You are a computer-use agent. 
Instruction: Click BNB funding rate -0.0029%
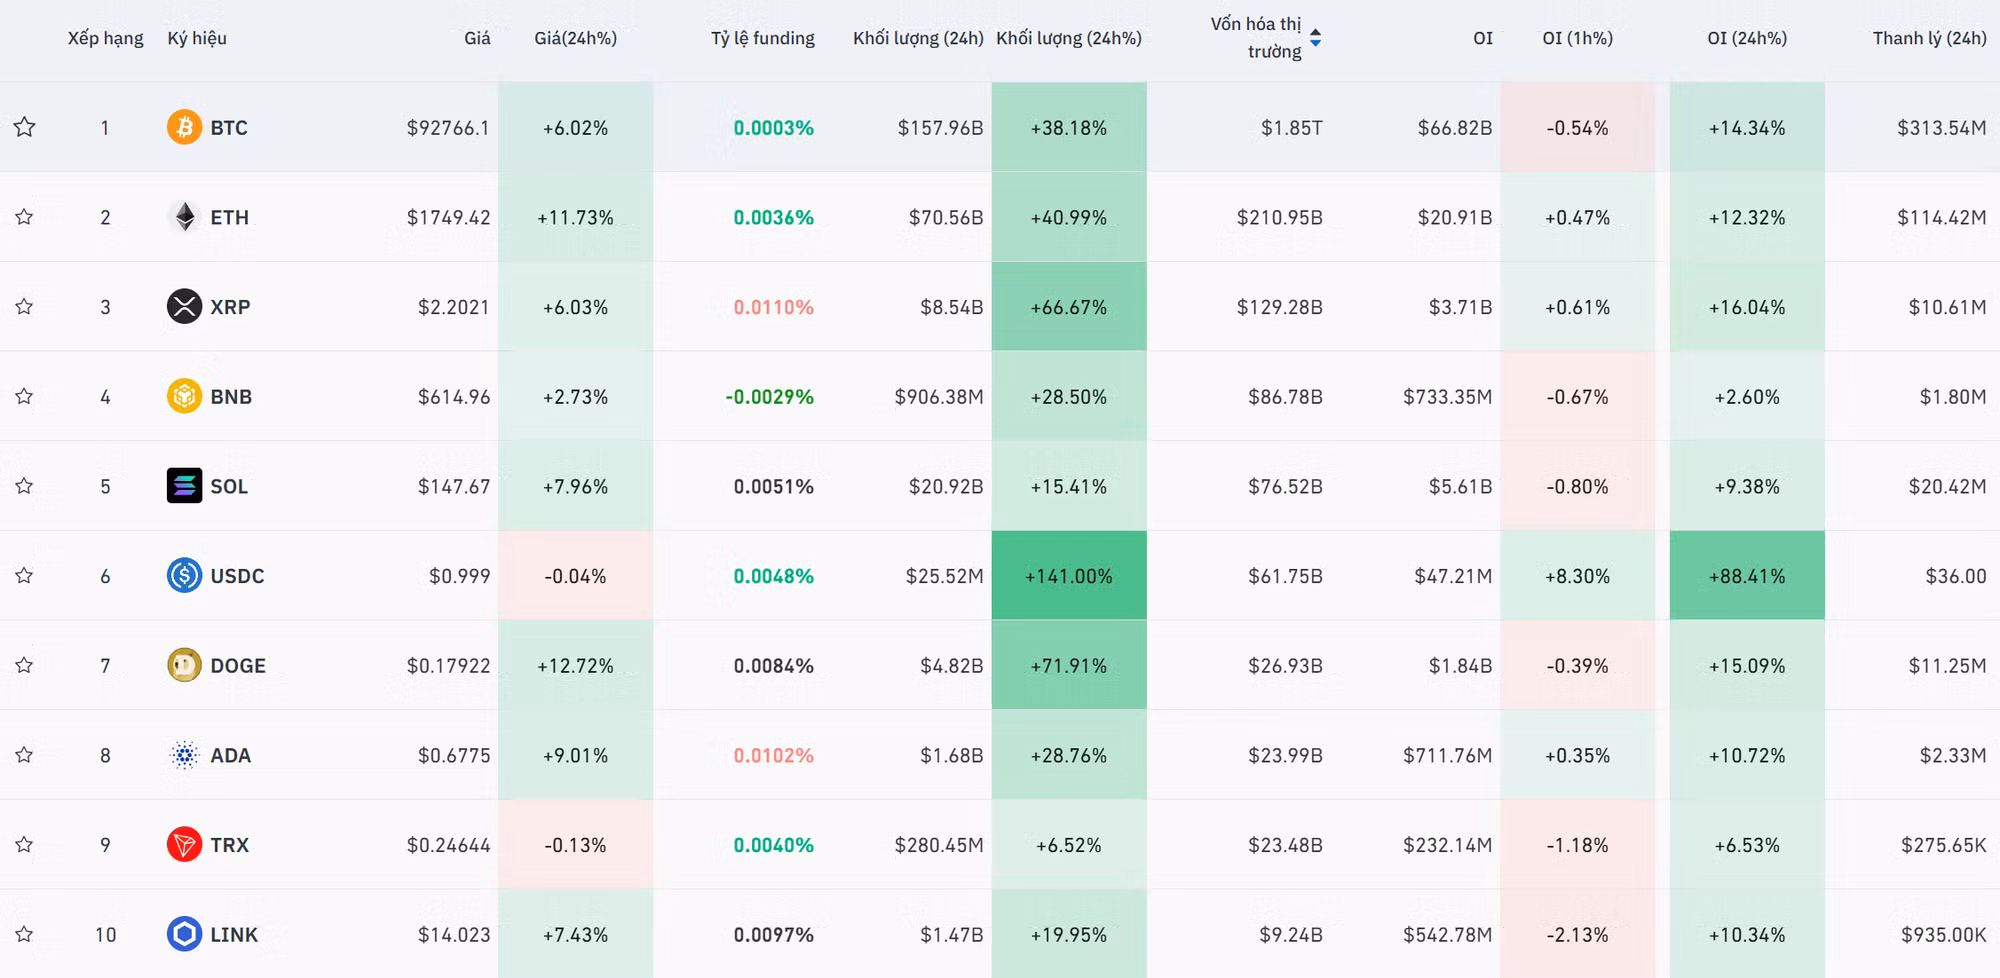point(769,396)
